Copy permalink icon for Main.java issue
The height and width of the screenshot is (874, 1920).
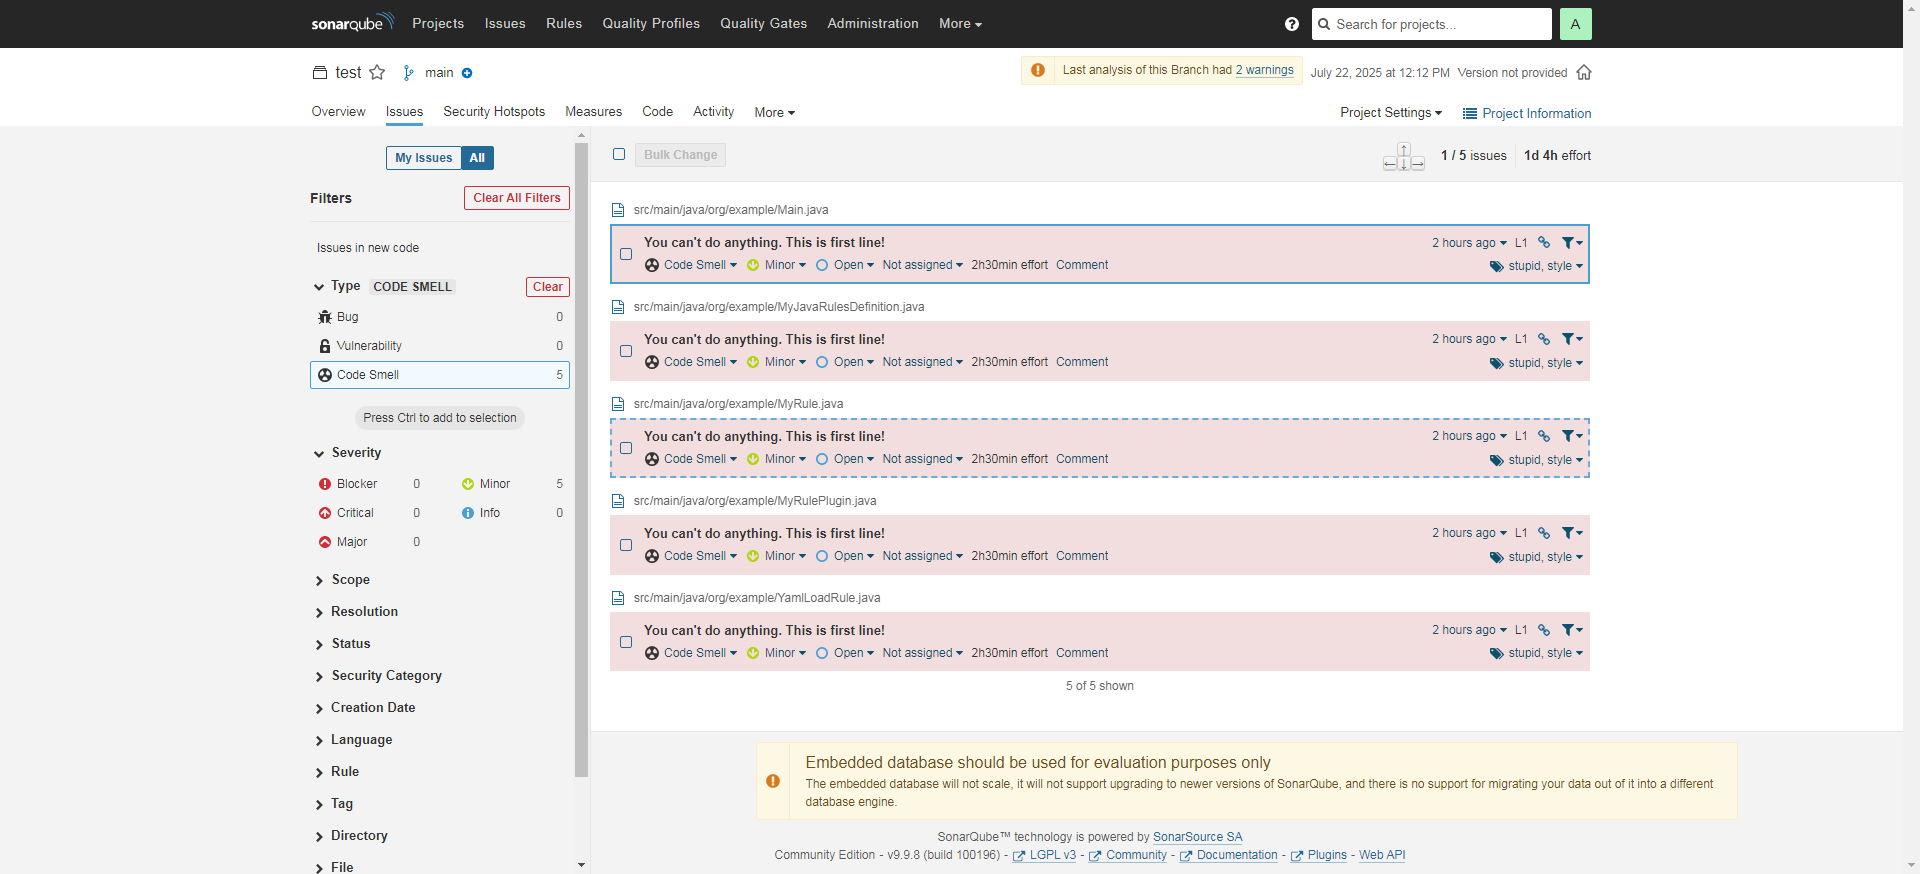[x=1544, y=242]
